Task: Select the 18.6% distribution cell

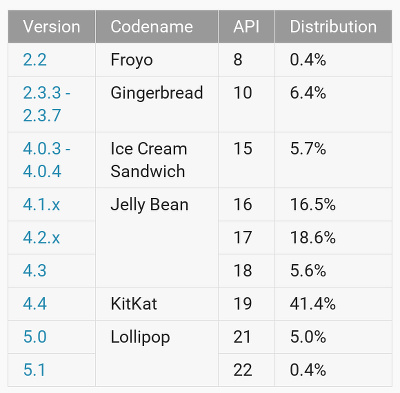Action: 333,238
